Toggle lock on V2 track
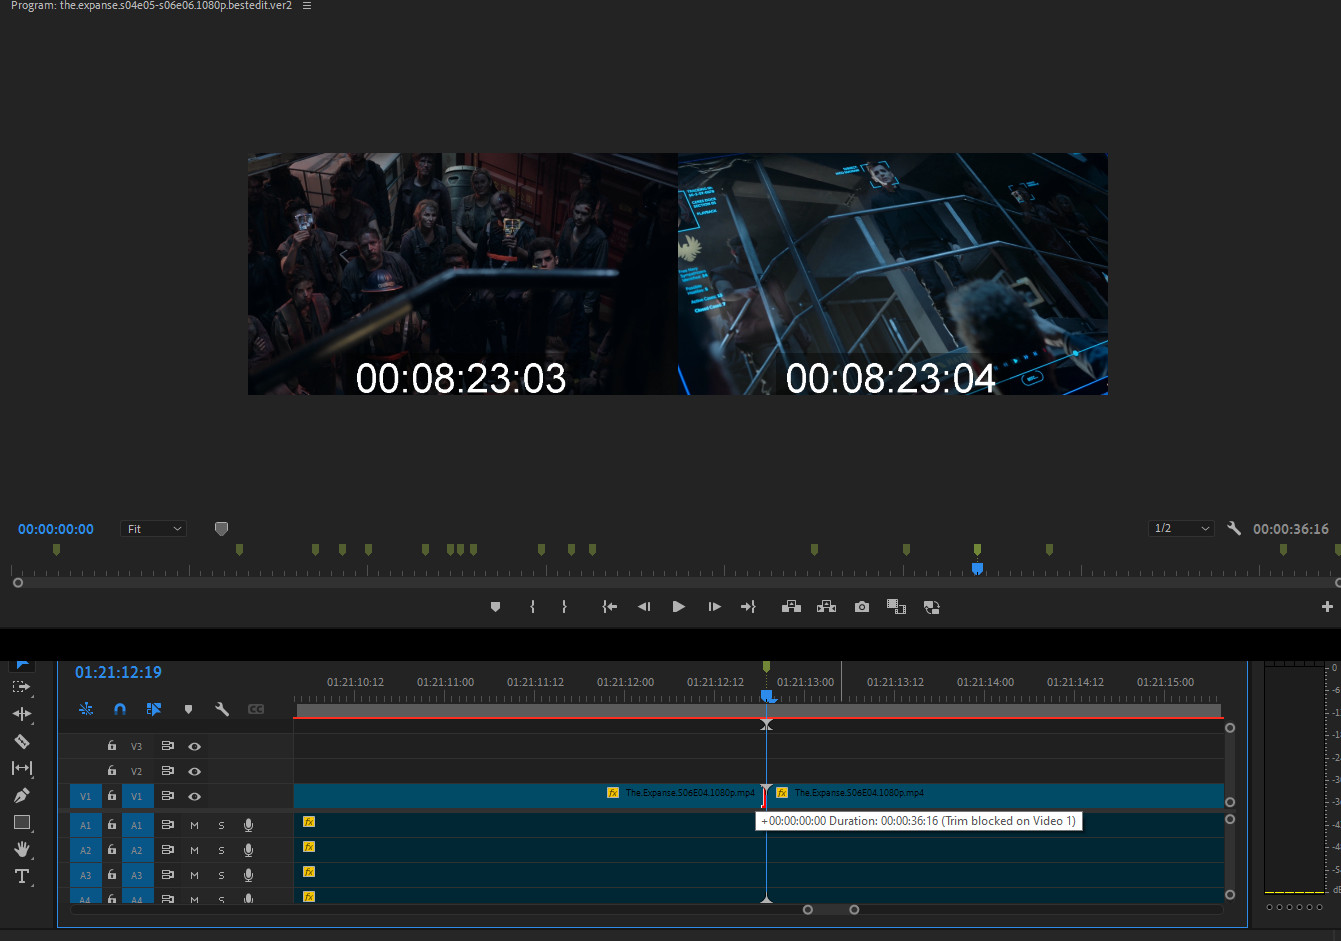1341x941 pixels. point(112,771)
